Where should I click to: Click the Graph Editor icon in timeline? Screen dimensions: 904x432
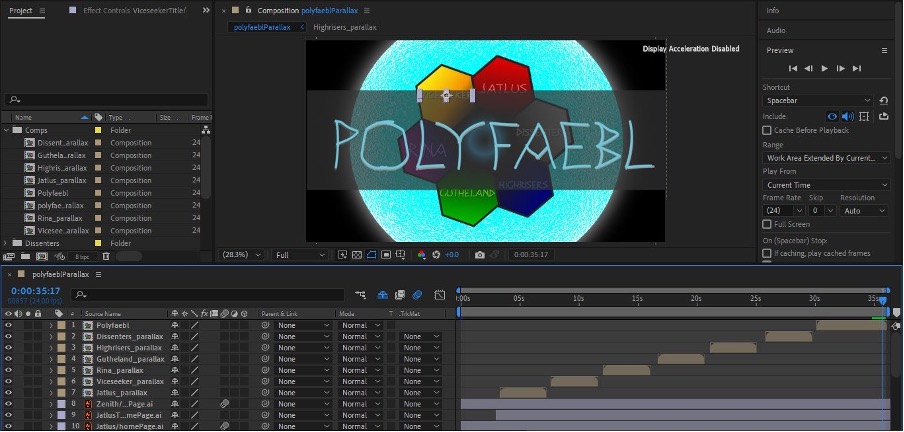pyautogui.click(x=439, y=295)
